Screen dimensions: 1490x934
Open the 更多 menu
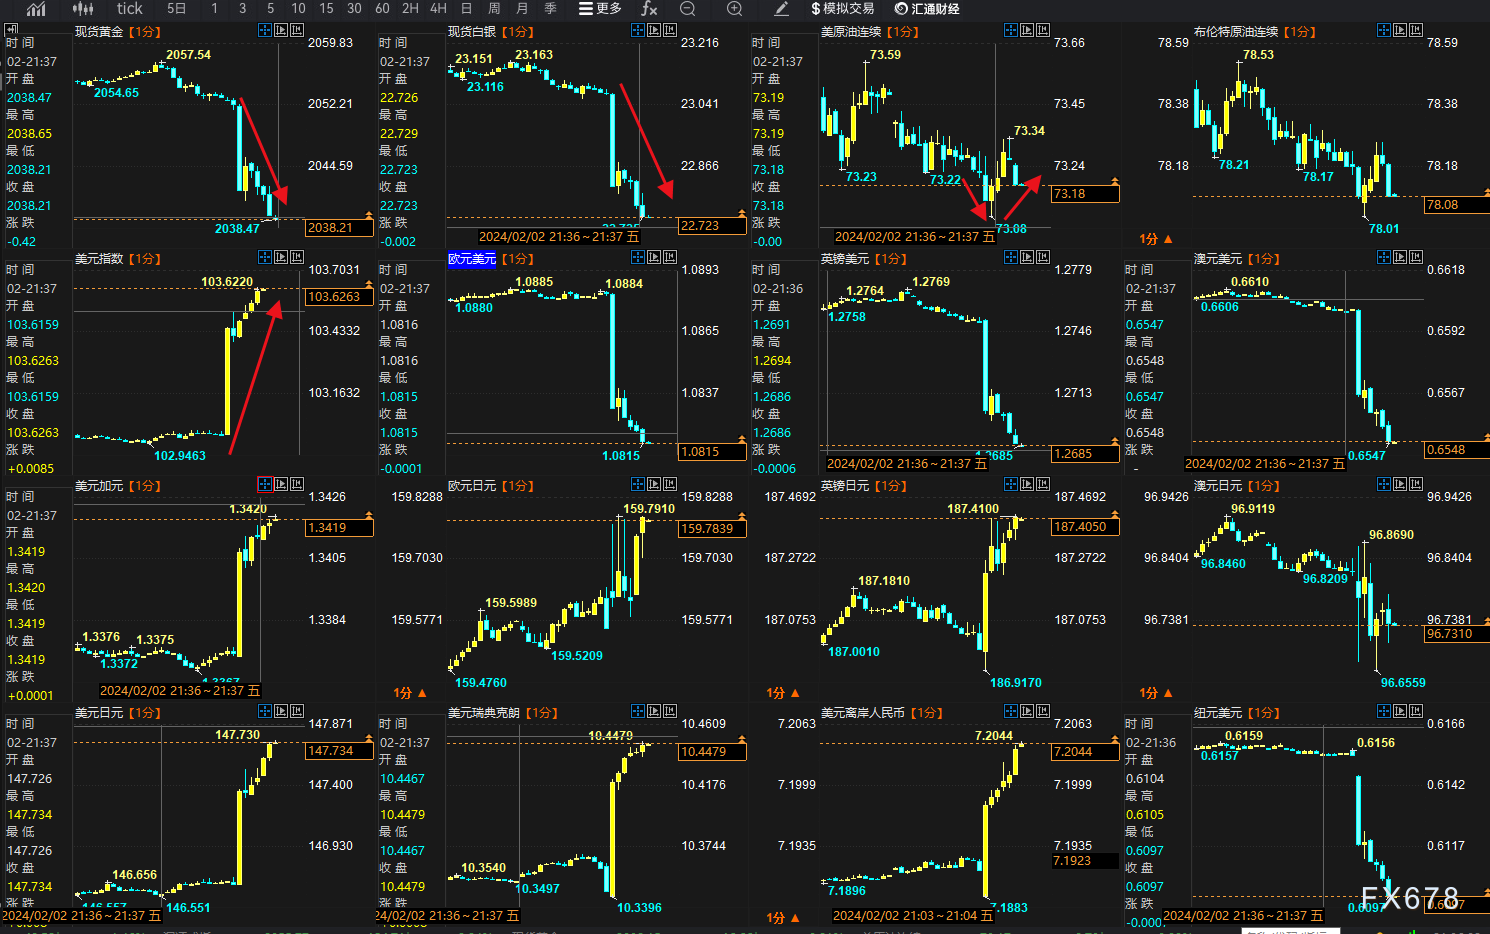click(x=600, y=9)
